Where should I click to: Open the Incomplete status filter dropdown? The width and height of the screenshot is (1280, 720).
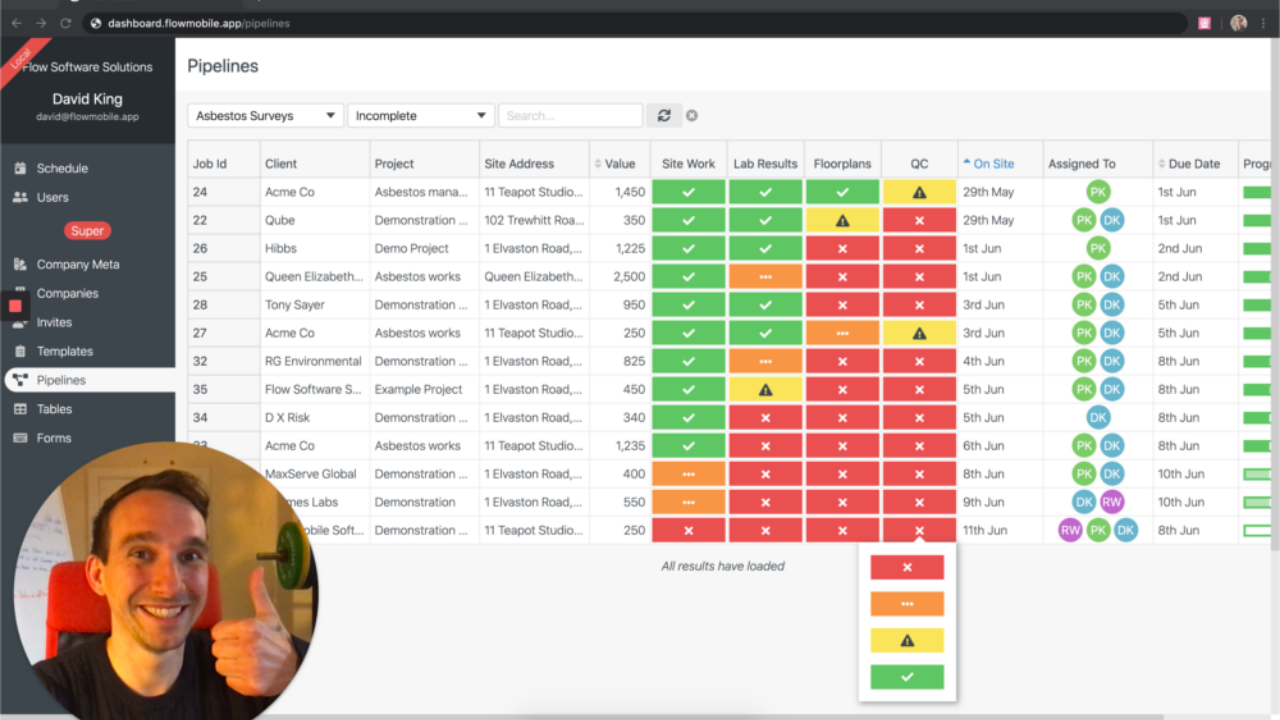[420, 115]
